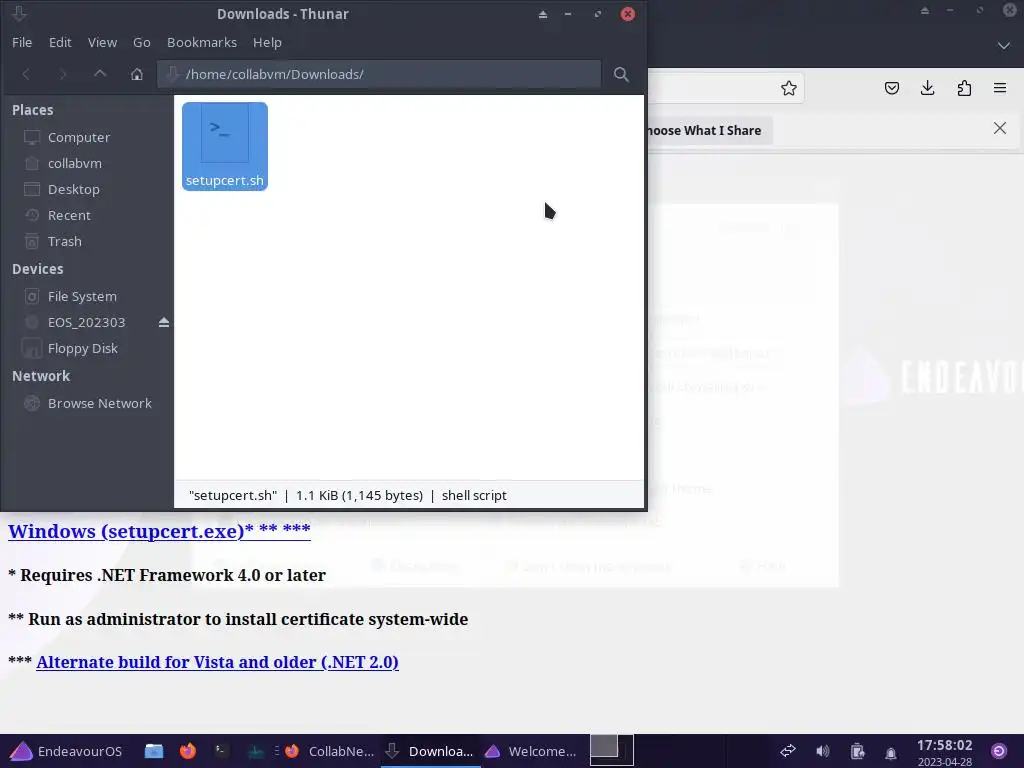Eject the EOS_202303 device
The height and width of the screenshot is (768, 1024).
(164, 323)
